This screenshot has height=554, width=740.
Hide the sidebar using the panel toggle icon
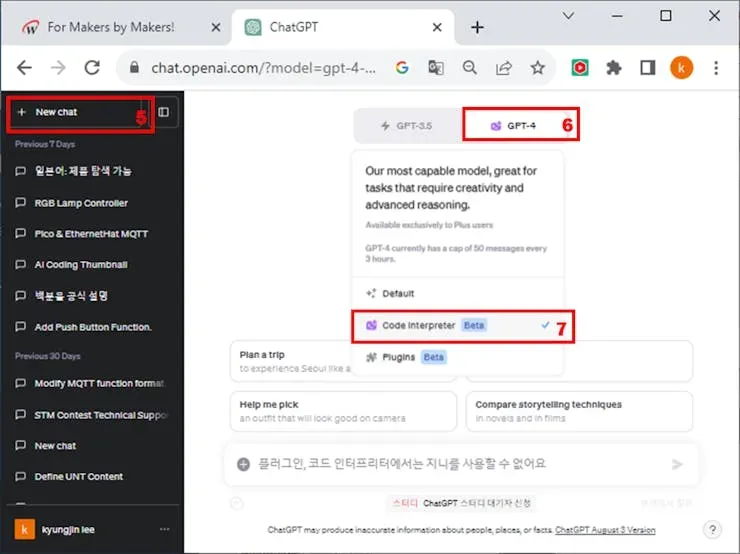[164, 112]
